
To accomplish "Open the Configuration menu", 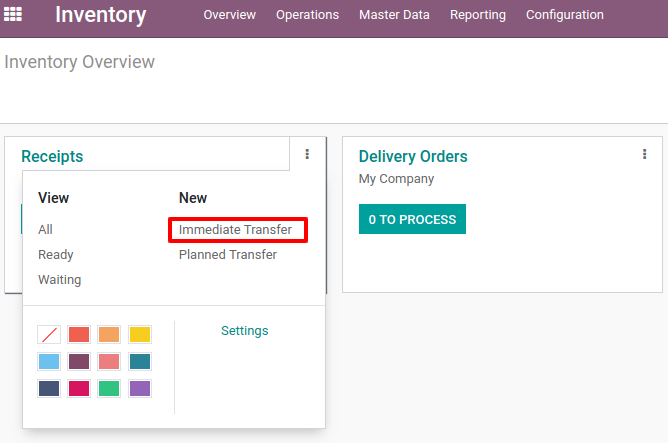I will tap(564, 15).
